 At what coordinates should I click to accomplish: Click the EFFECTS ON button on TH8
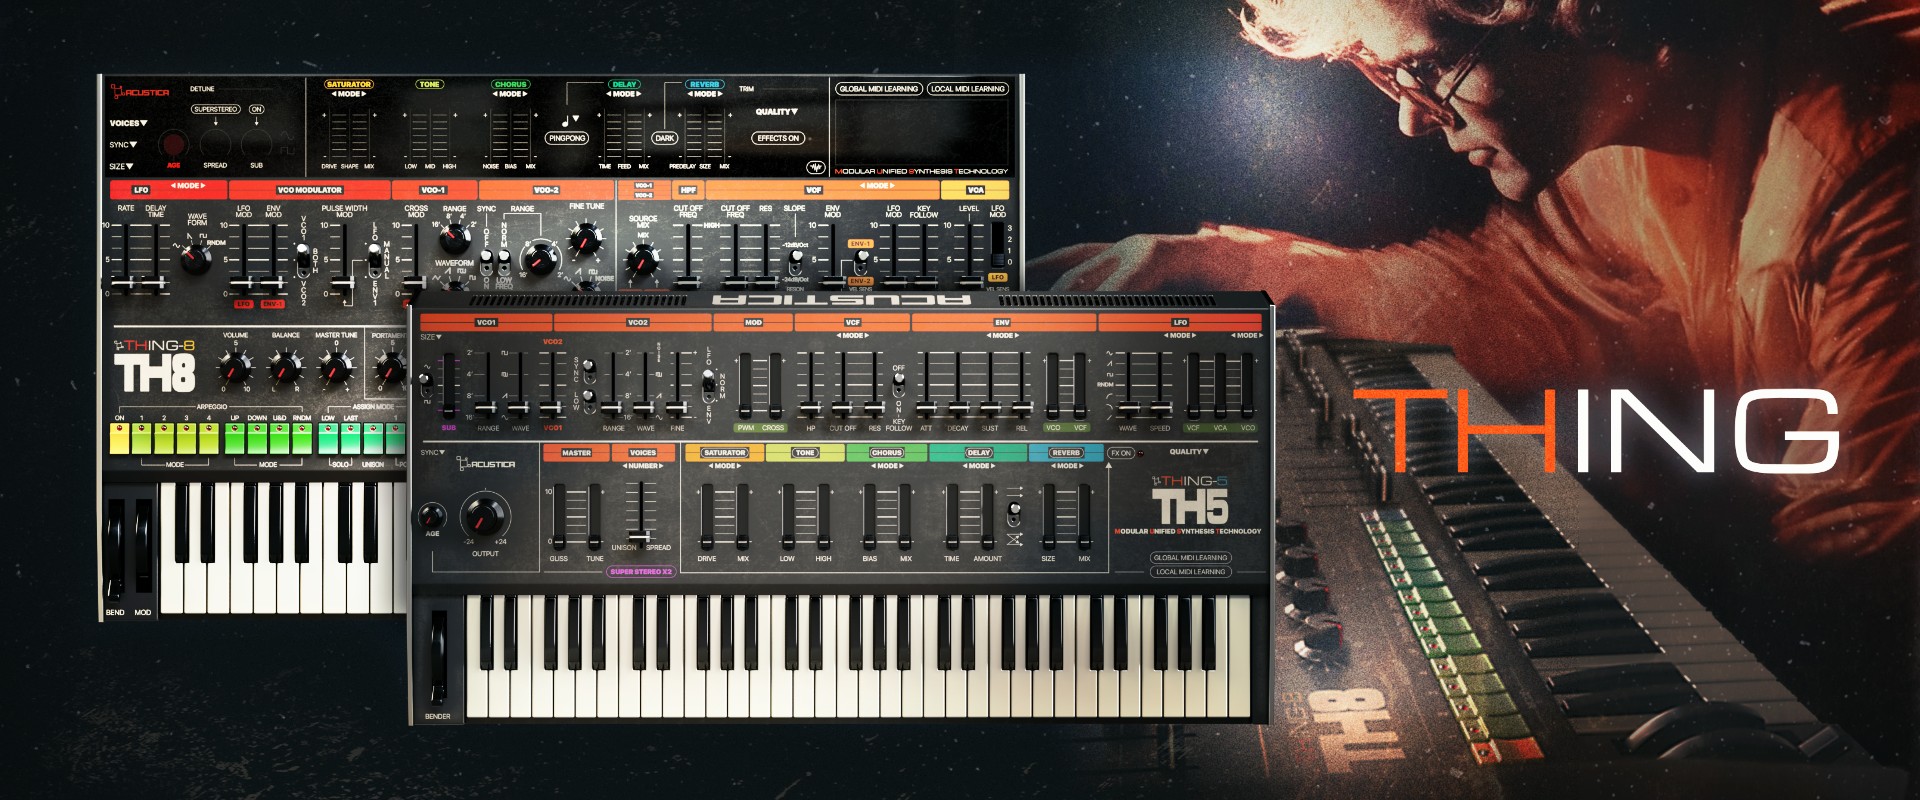(x=778, y=138)
